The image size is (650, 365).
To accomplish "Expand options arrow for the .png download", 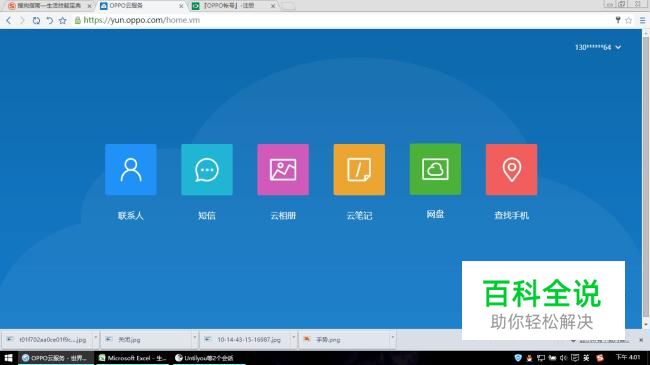I will (x=392, y=338).
